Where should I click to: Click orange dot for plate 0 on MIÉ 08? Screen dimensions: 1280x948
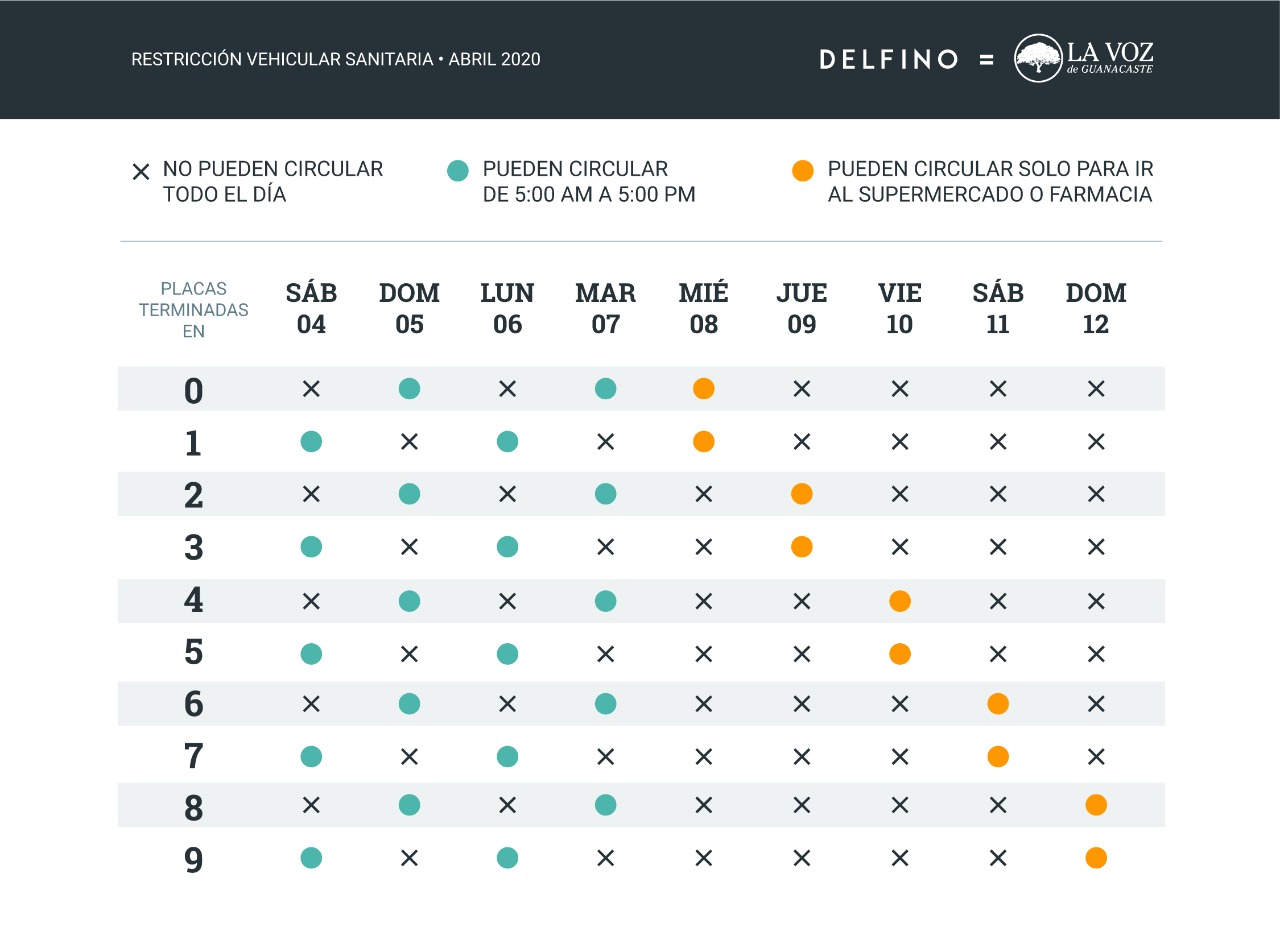pos(704,389)
